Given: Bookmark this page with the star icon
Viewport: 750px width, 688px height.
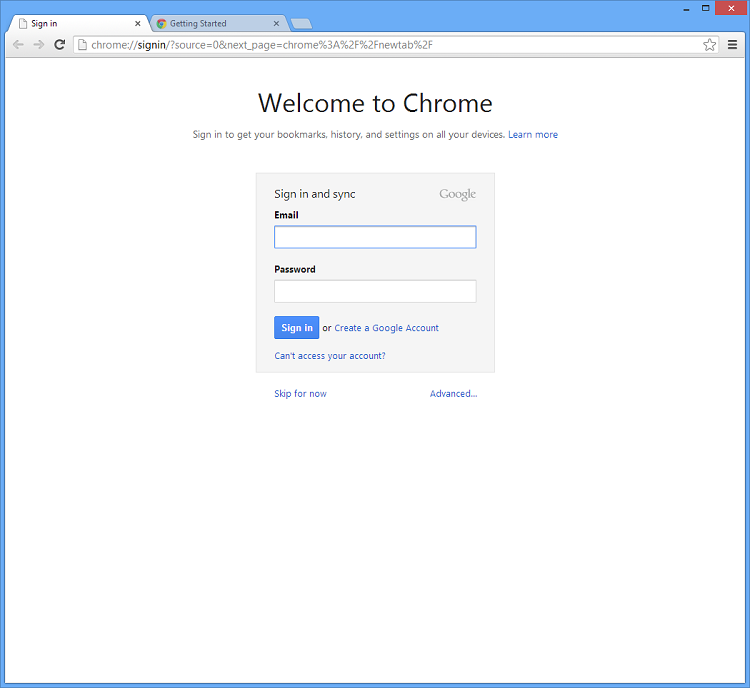Looking at the screenshot, I should pyautogui.click(x=709, y=45).
